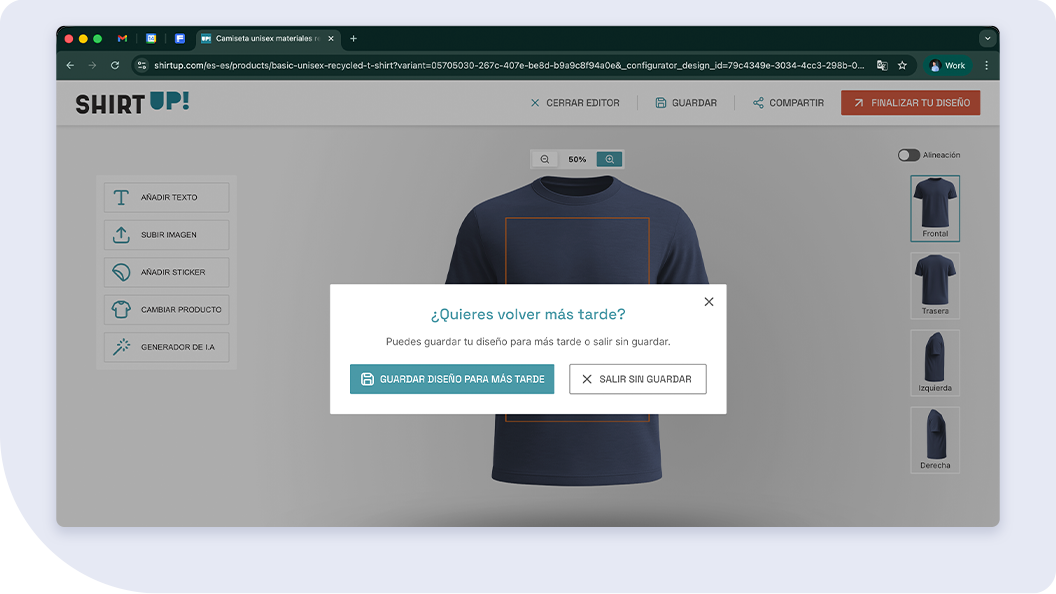The height and width of the screenshot is (594, 1056).
Task: Close the Camiseta unisex tab
Action: 331,38
